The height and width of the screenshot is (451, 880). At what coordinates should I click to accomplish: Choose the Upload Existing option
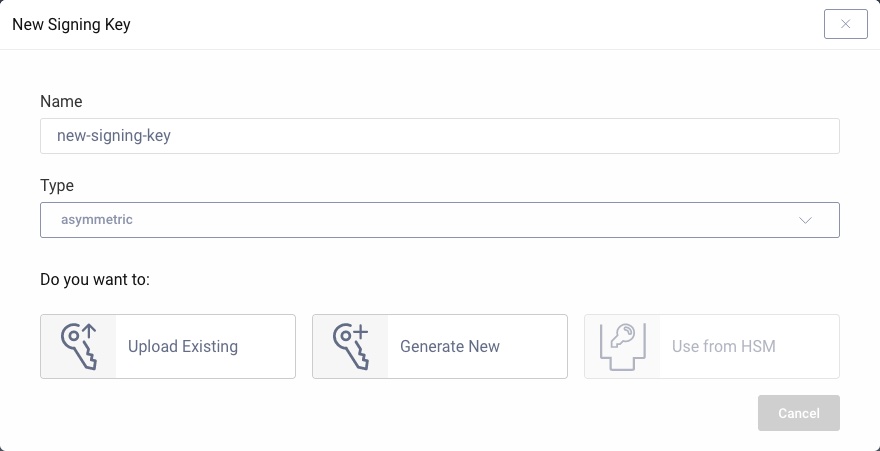[168, 346]
